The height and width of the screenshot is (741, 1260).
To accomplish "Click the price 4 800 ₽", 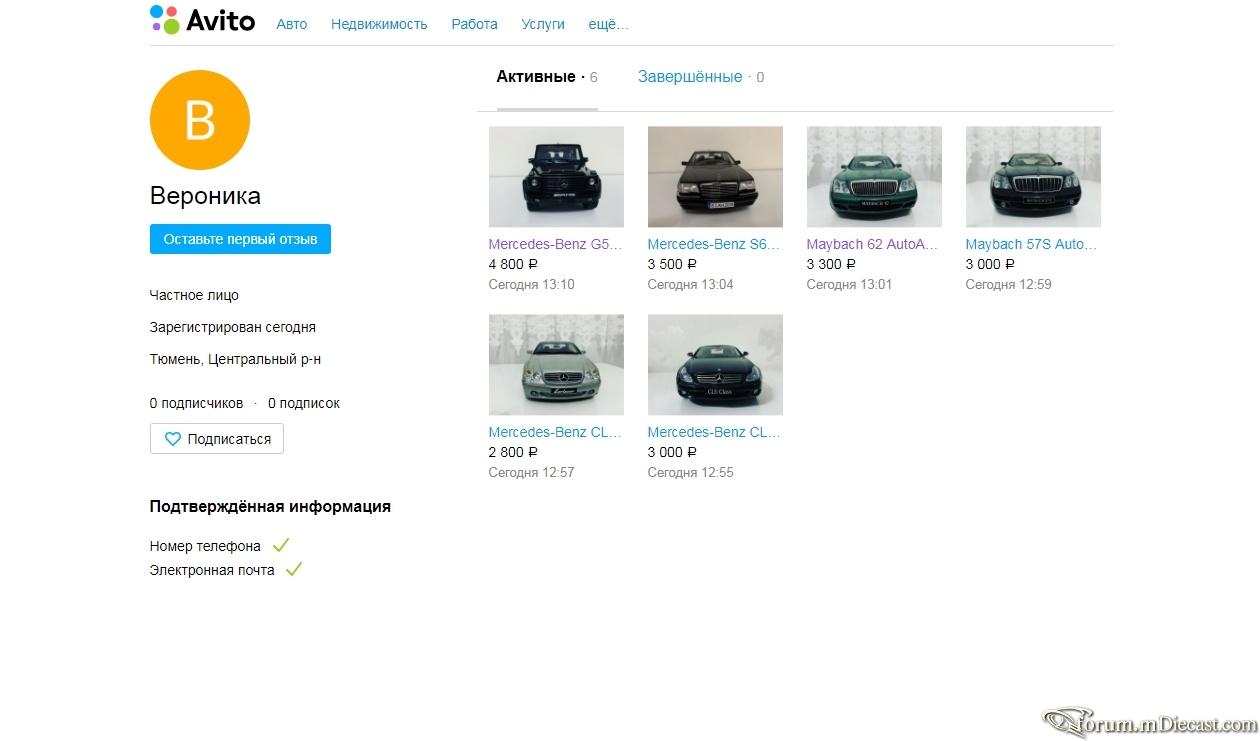I will (513, 264).
